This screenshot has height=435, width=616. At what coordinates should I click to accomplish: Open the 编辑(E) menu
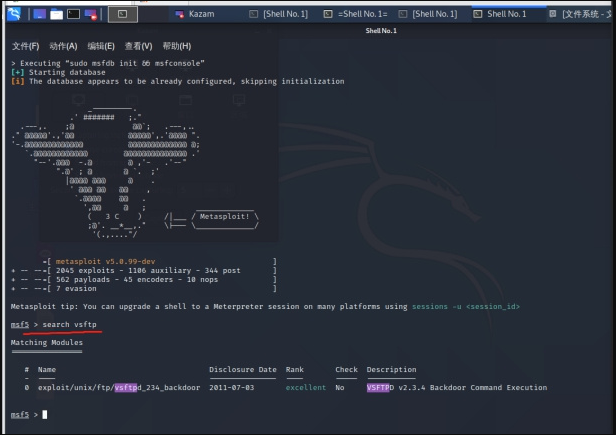click(x=101, y=46)
